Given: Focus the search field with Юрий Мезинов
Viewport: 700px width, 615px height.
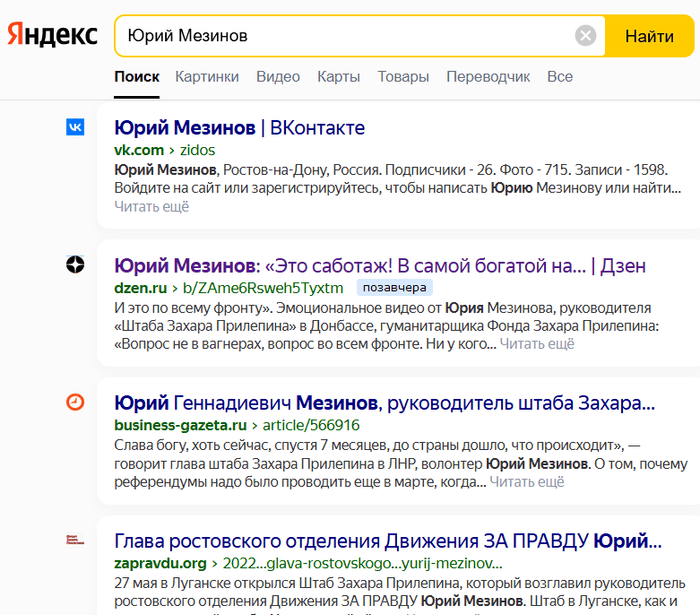Looking at the screenshot, I should 344,36.
